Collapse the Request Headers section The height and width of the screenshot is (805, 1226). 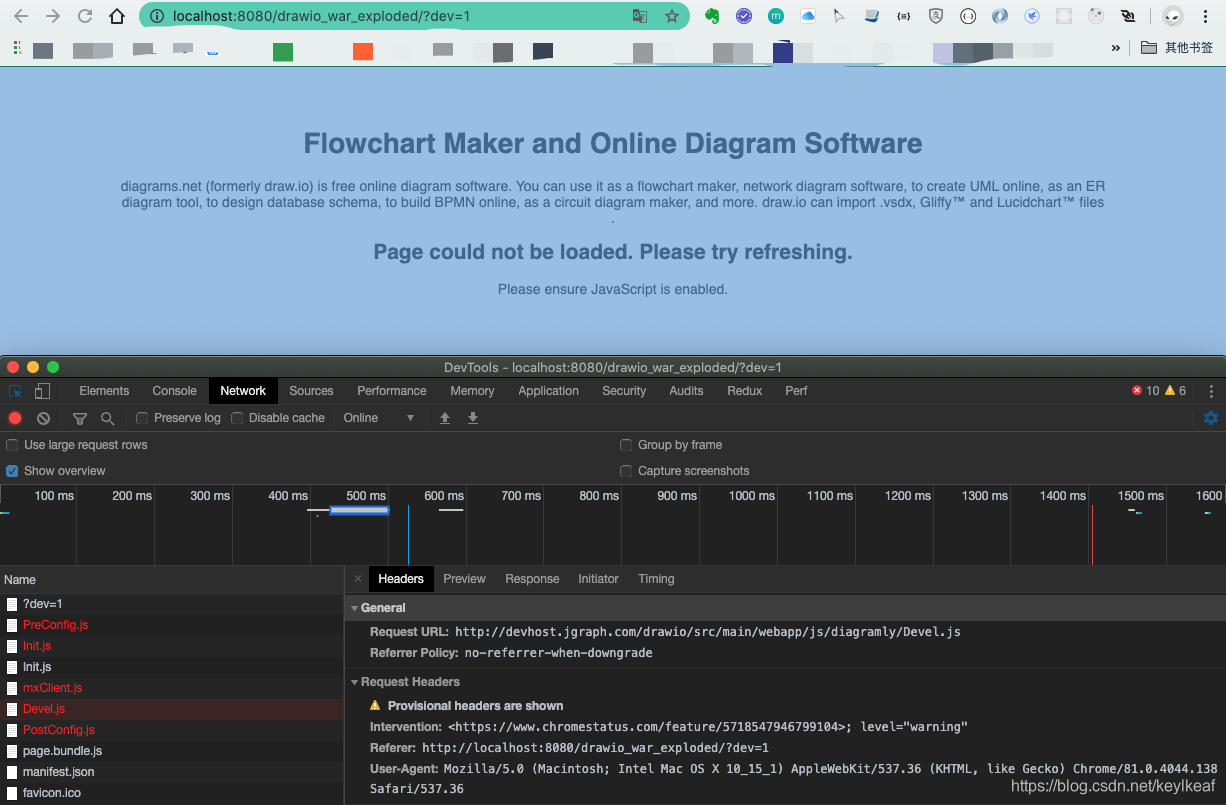[354, 682]
